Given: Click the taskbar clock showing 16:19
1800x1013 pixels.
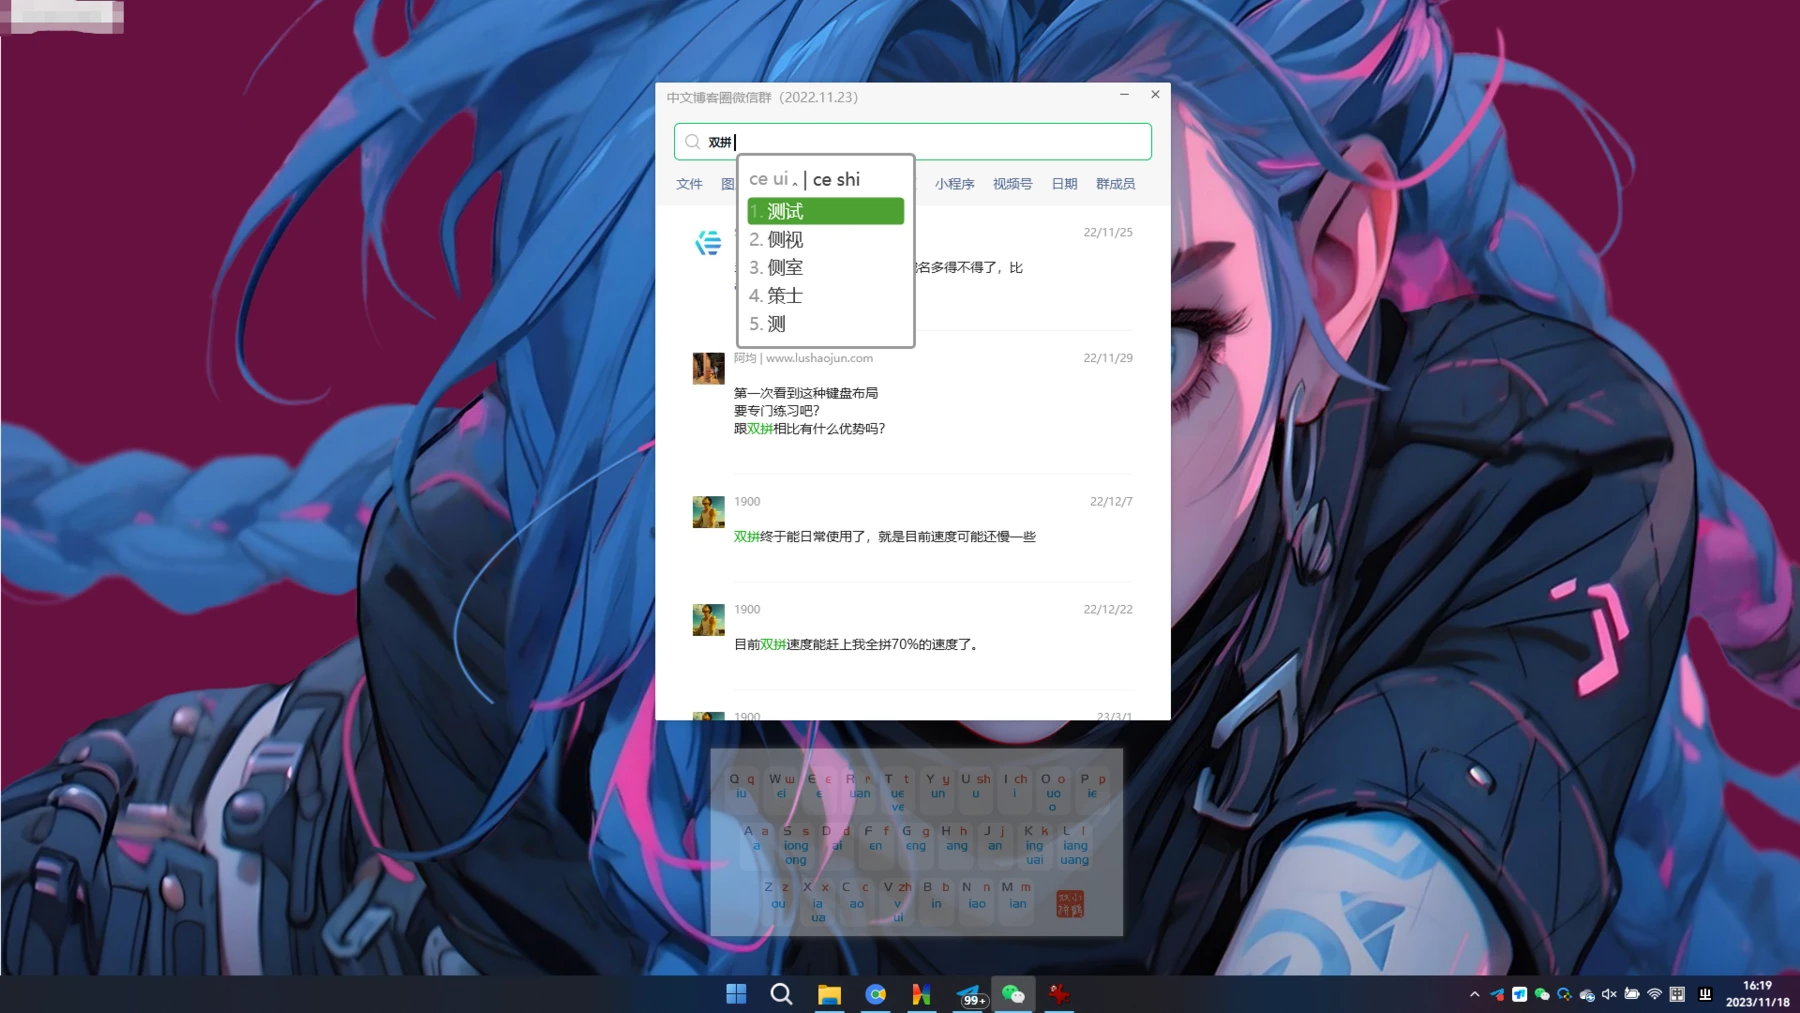Looking at the screenshot, I should [x=1757, y=994].
